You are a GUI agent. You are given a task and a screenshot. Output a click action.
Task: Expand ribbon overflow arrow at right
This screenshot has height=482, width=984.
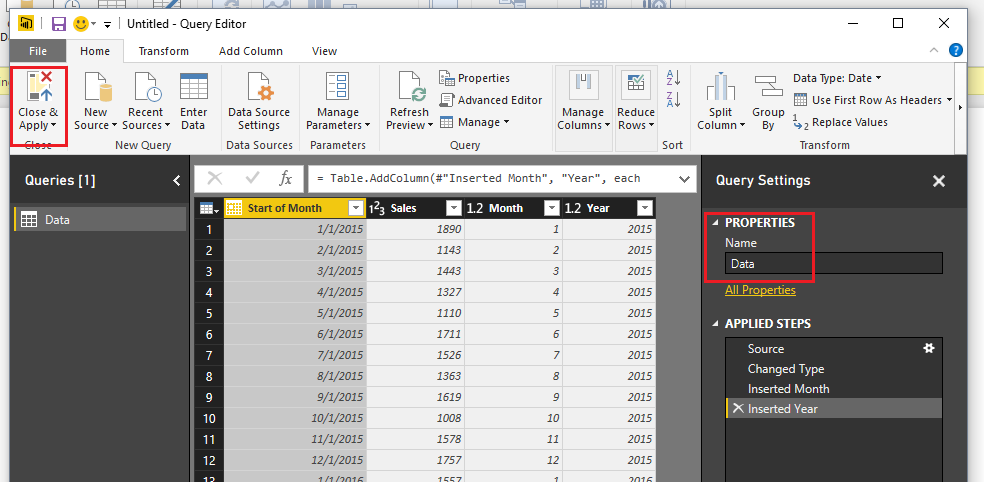(x=960, y=107)
